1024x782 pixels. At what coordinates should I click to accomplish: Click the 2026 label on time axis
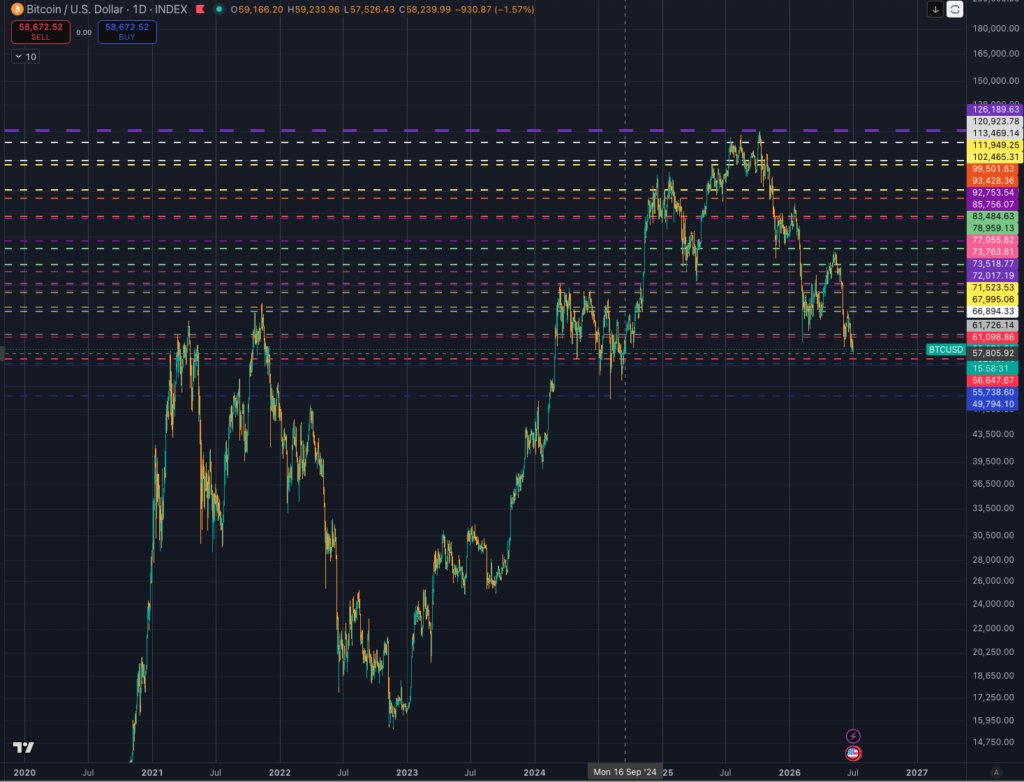pyautogui.click(x=790, y=772)
